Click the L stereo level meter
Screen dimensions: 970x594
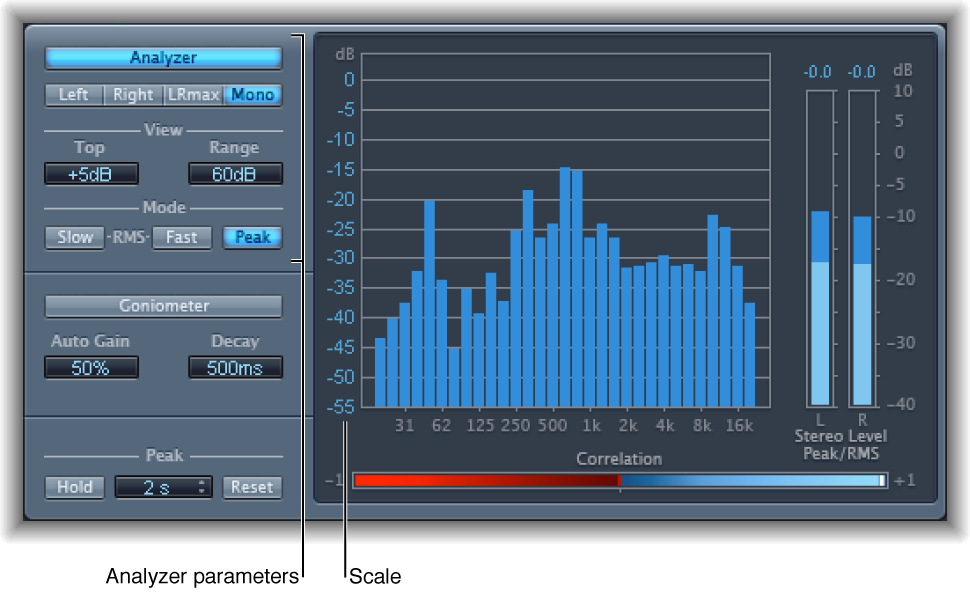[x=819, y=300]
